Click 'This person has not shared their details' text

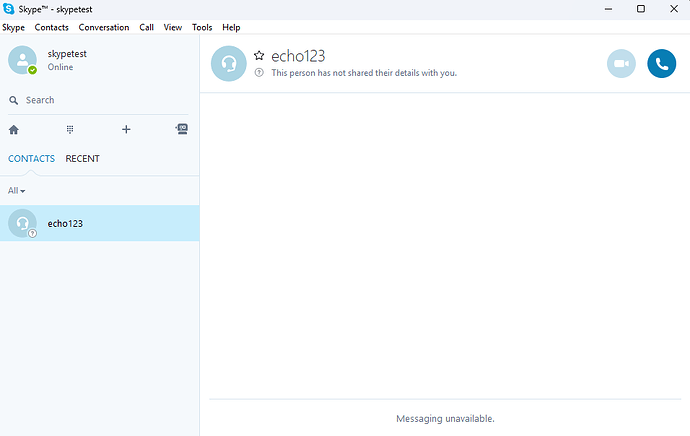point(364,73)
